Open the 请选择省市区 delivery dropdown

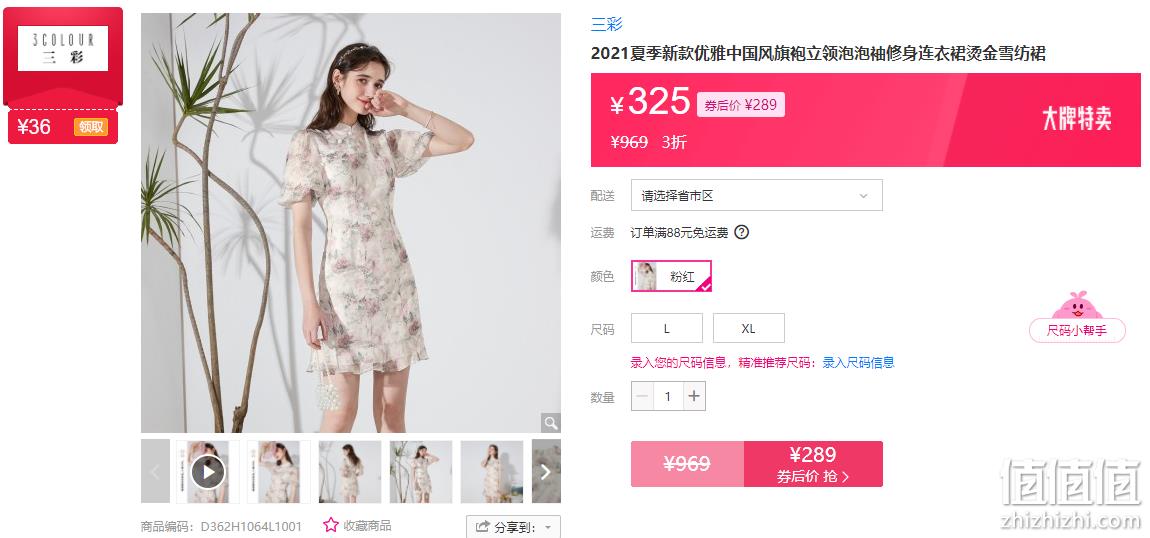click(x=757, y=196)
